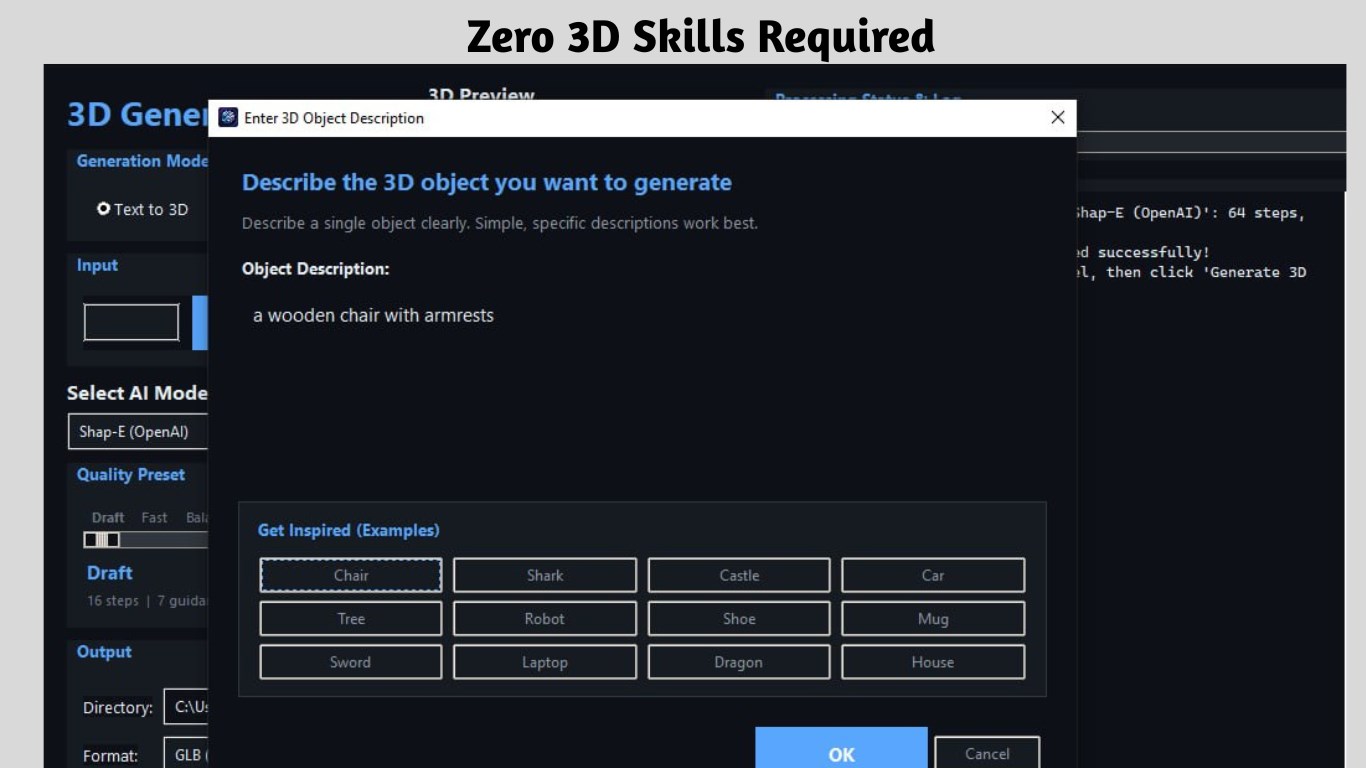Open the GLB Format dropdown
1366x768 pixels.
coord(186,755)
